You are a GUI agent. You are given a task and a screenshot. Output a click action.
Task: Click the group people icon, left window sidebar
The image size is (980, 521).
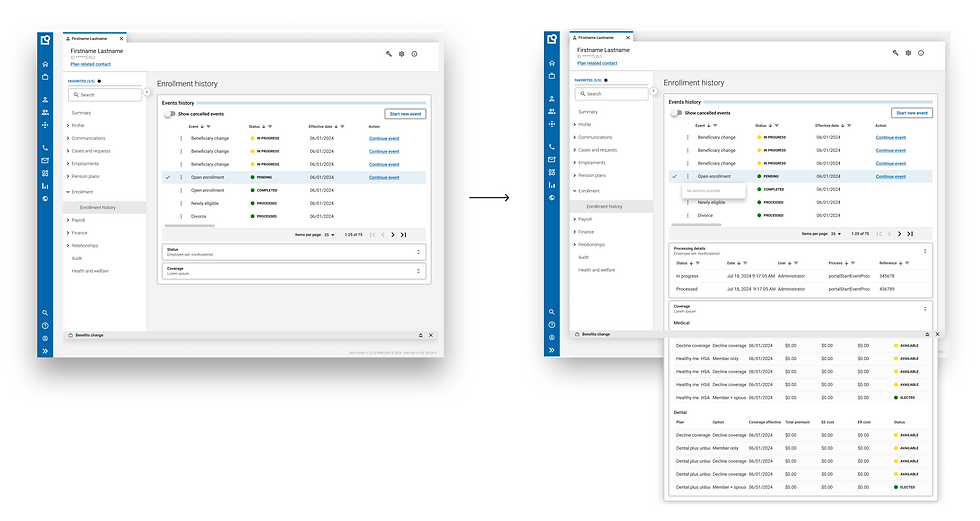click(45, 112)
